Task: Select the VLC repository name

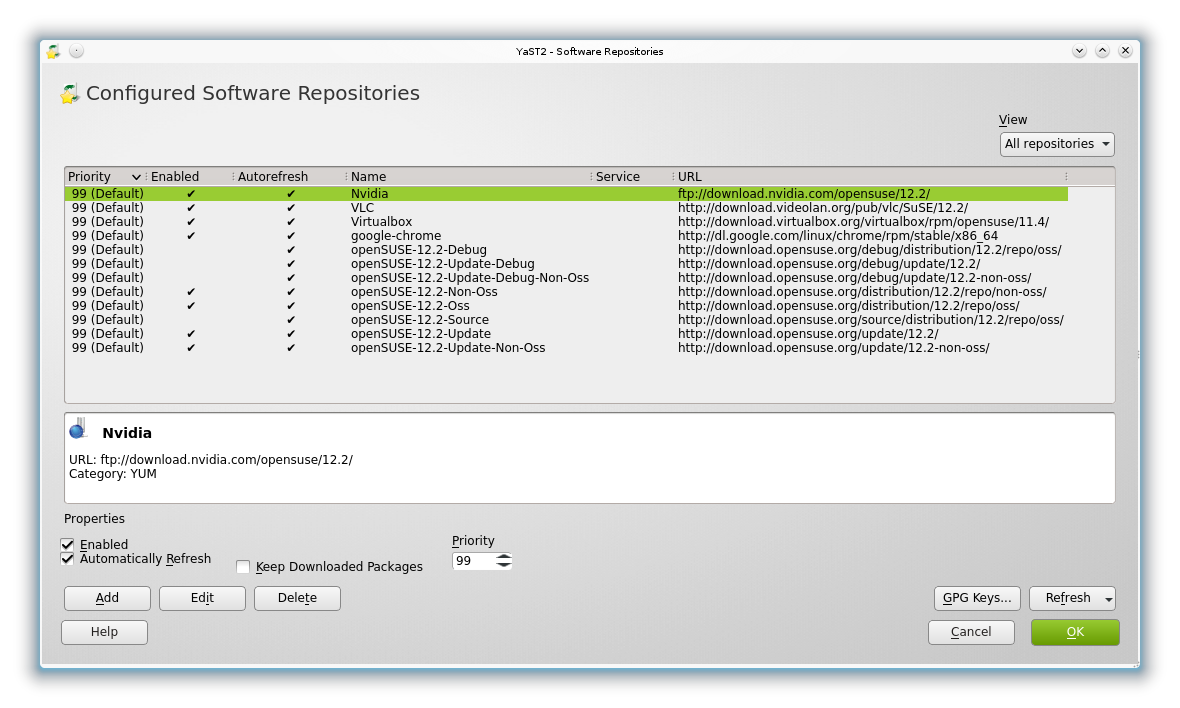Action: [x=362, y=208]
